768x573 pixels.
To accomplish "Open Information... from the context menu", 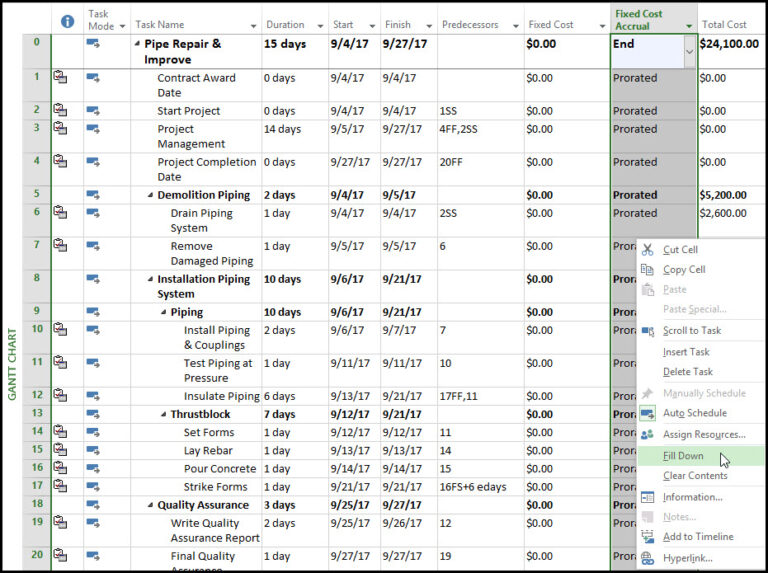I will pyautogui.click(x=700, y=497).
